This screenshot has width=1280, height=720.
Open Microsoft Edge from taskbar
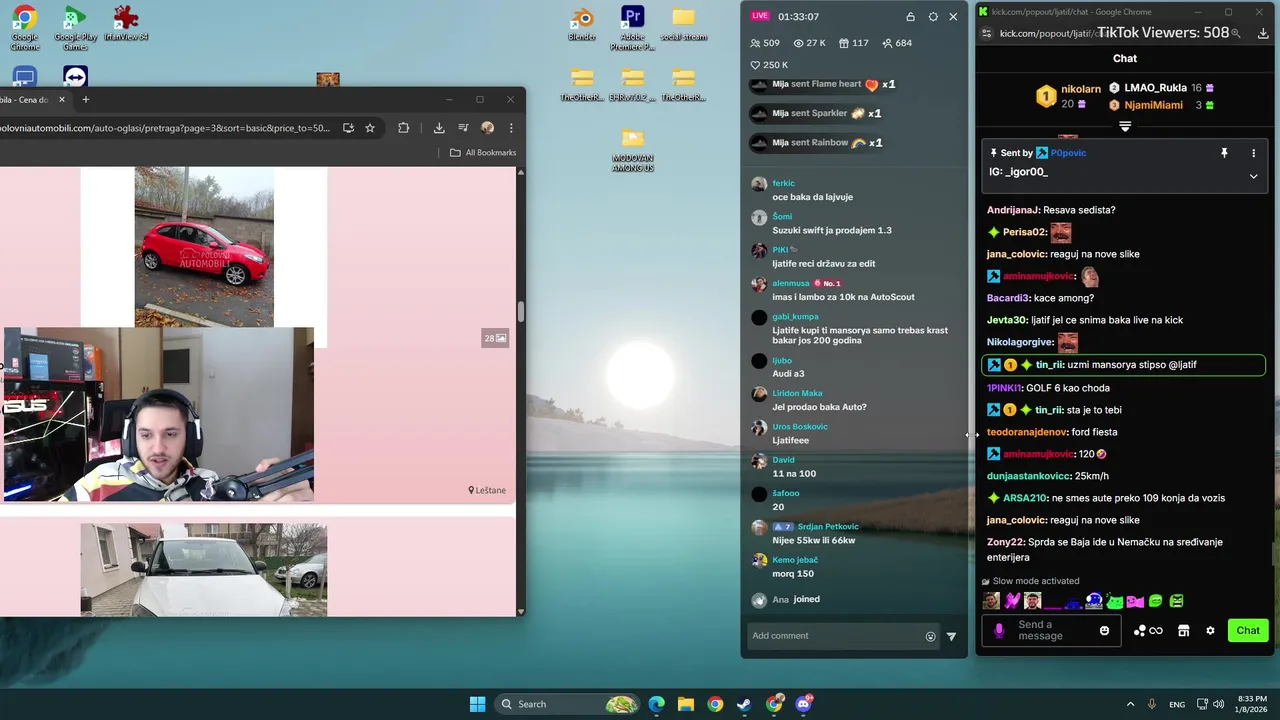pyautogui.click(x=656, y=704)
